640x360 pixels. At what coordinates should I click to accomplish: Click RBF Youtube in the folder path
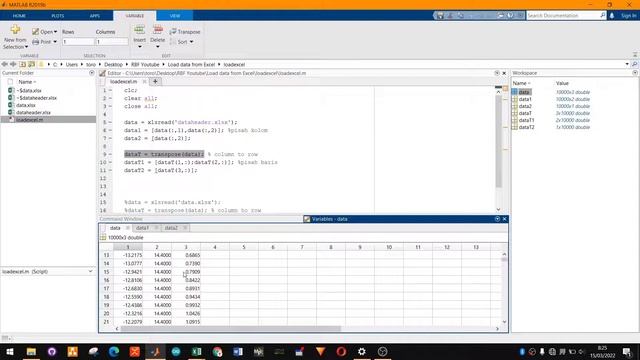coord(145,64)
